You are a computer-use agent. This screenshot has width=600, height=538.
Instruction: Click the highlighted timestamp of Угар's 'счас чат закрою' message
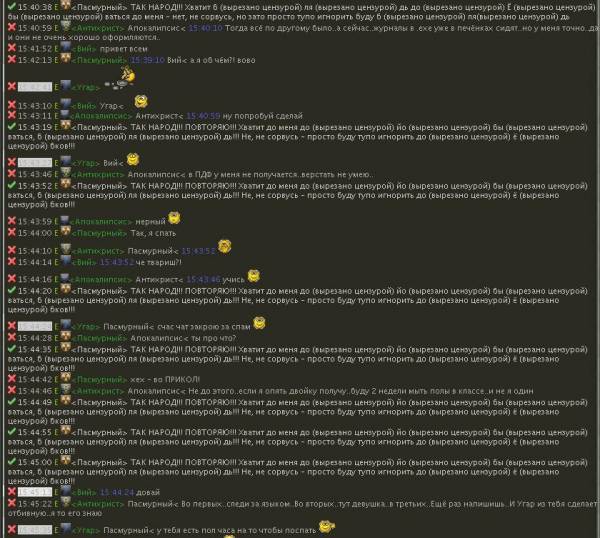point(34,327)
